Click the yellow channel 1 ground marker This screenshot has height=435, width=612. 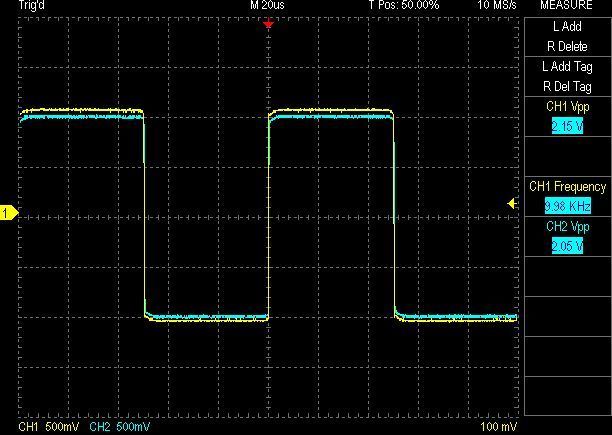tap(9, 213)
